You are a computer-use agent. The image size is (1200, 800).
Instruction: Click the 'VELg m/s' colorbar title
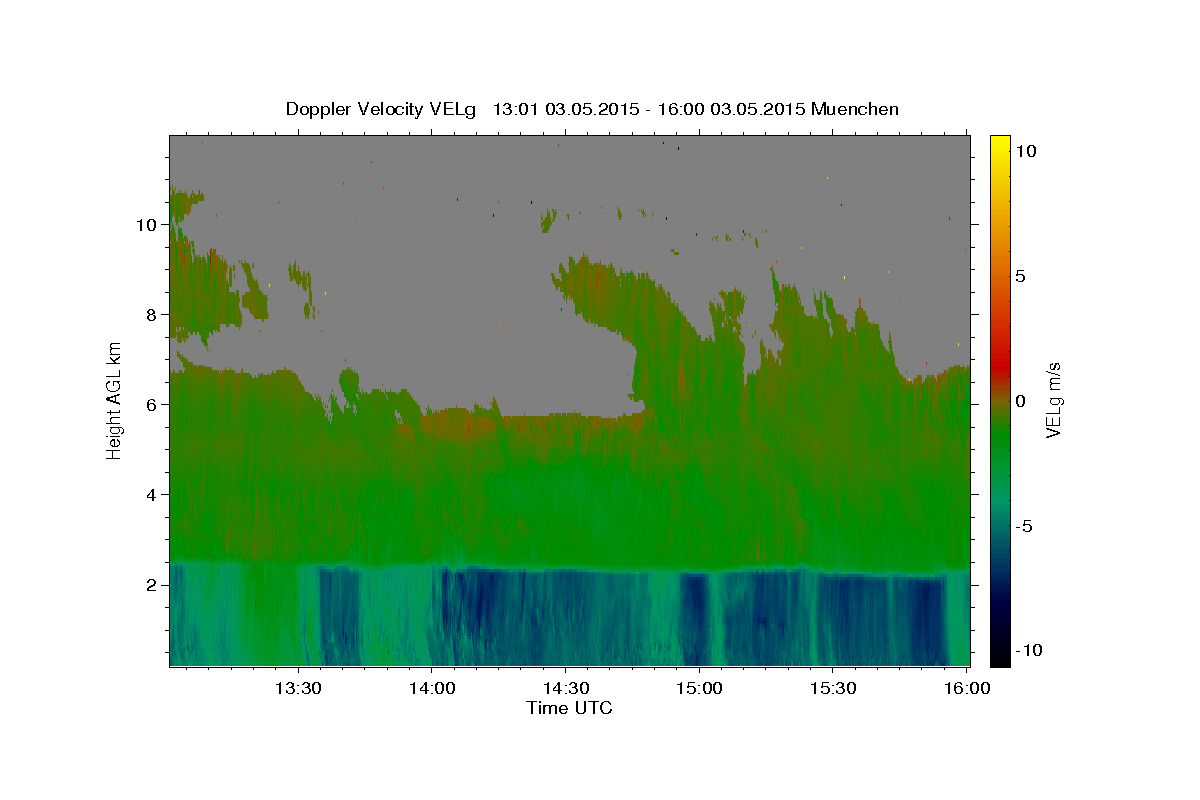pos(1053,400)
